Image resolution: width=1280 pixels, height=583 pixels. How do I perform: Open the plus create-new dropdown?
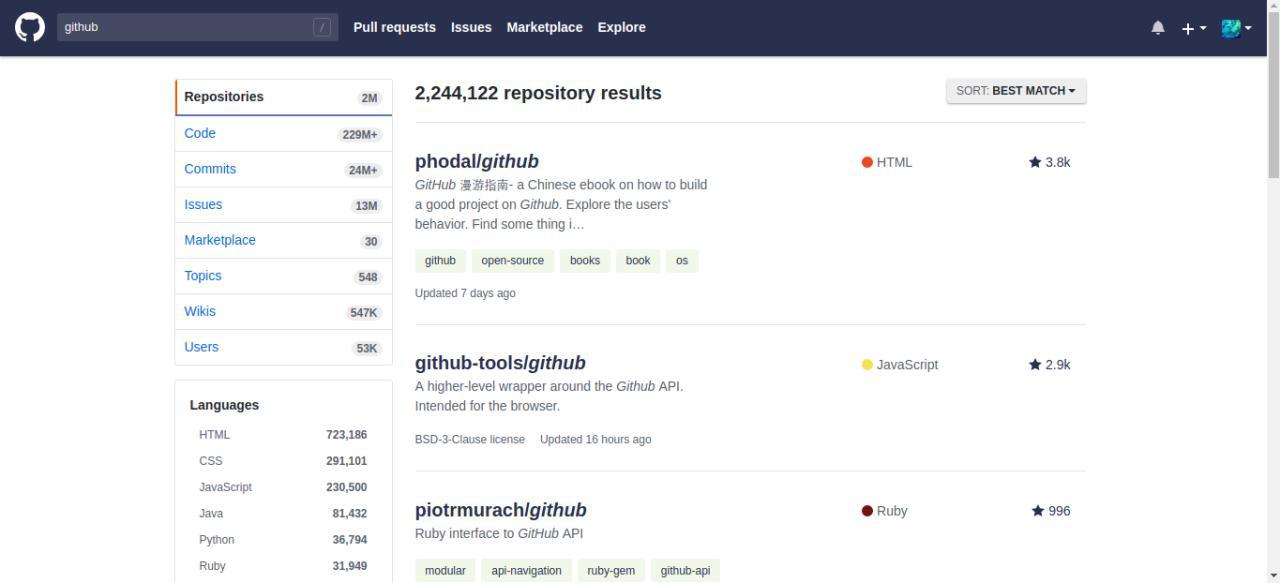pyautogui.click(x=1194, y=28)
